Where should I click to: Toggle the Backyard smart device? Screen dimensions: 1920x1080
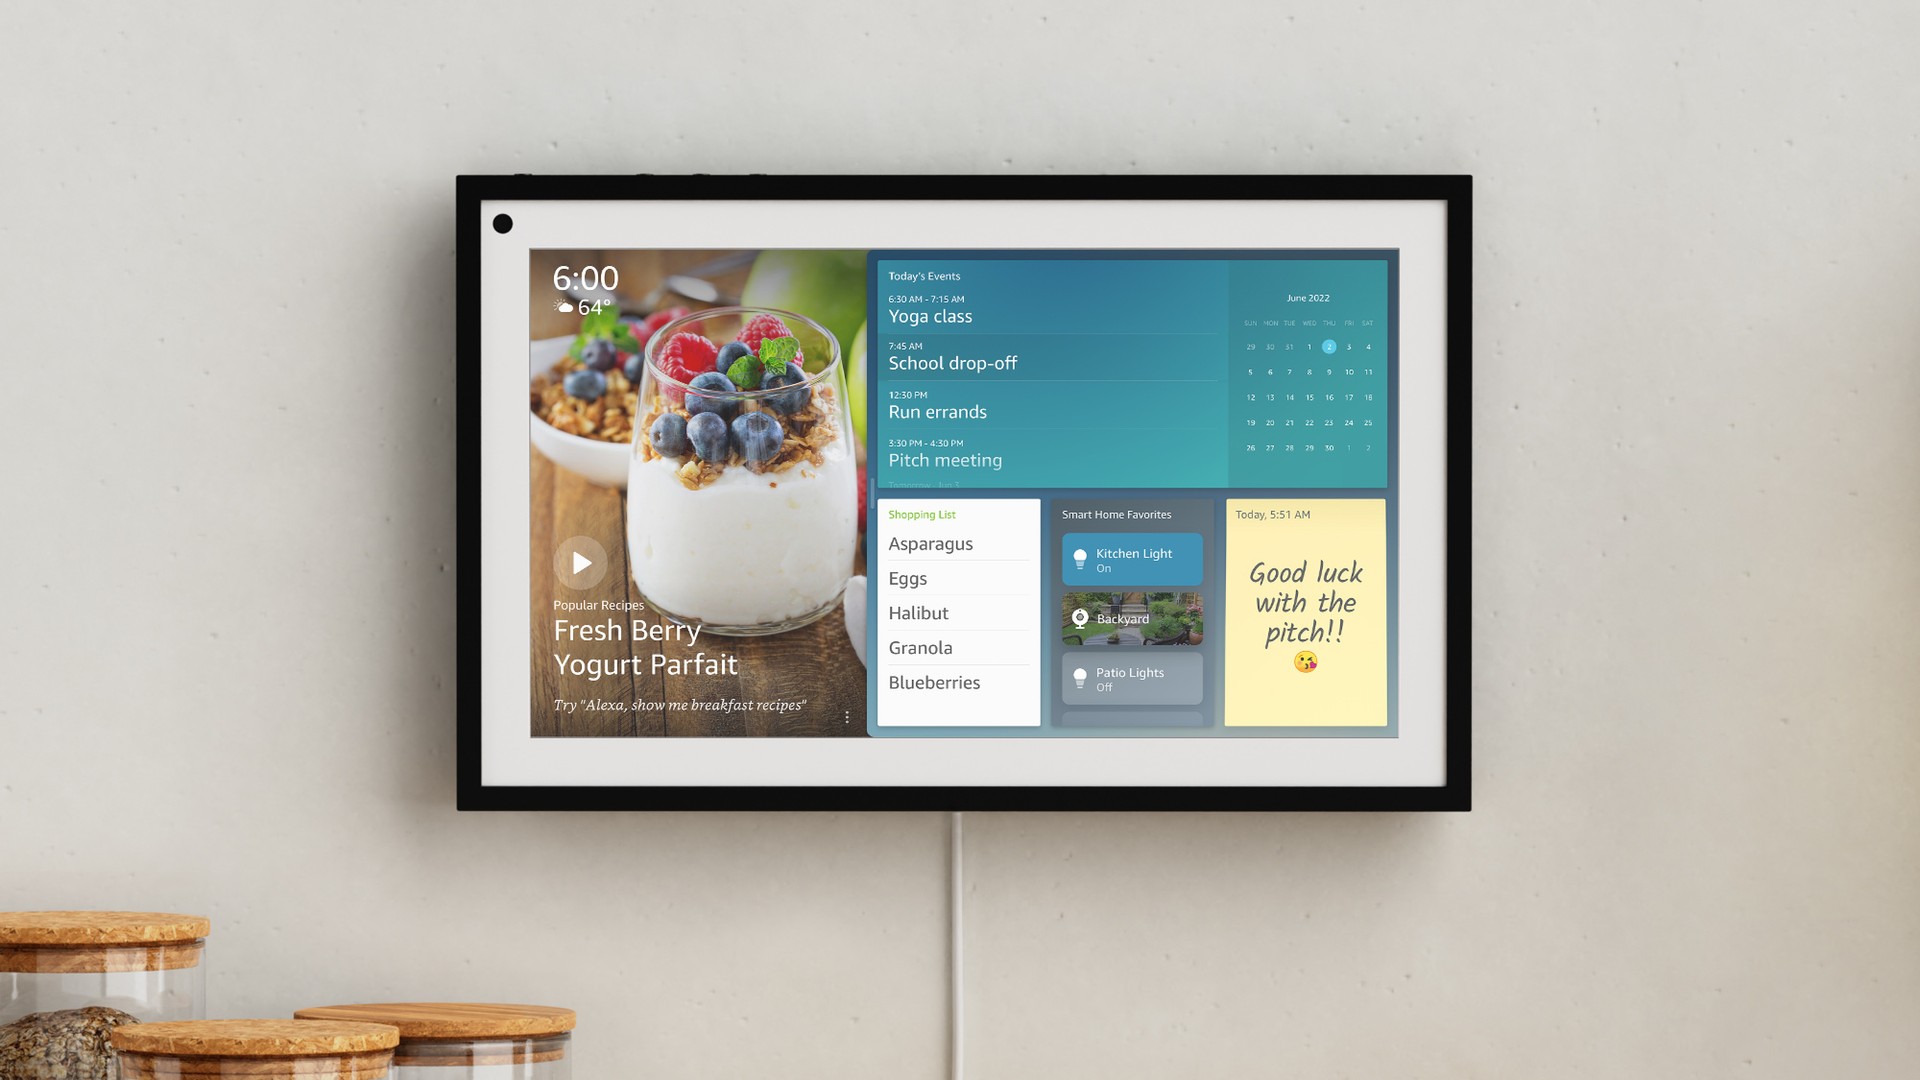(x=1131, y=618)
